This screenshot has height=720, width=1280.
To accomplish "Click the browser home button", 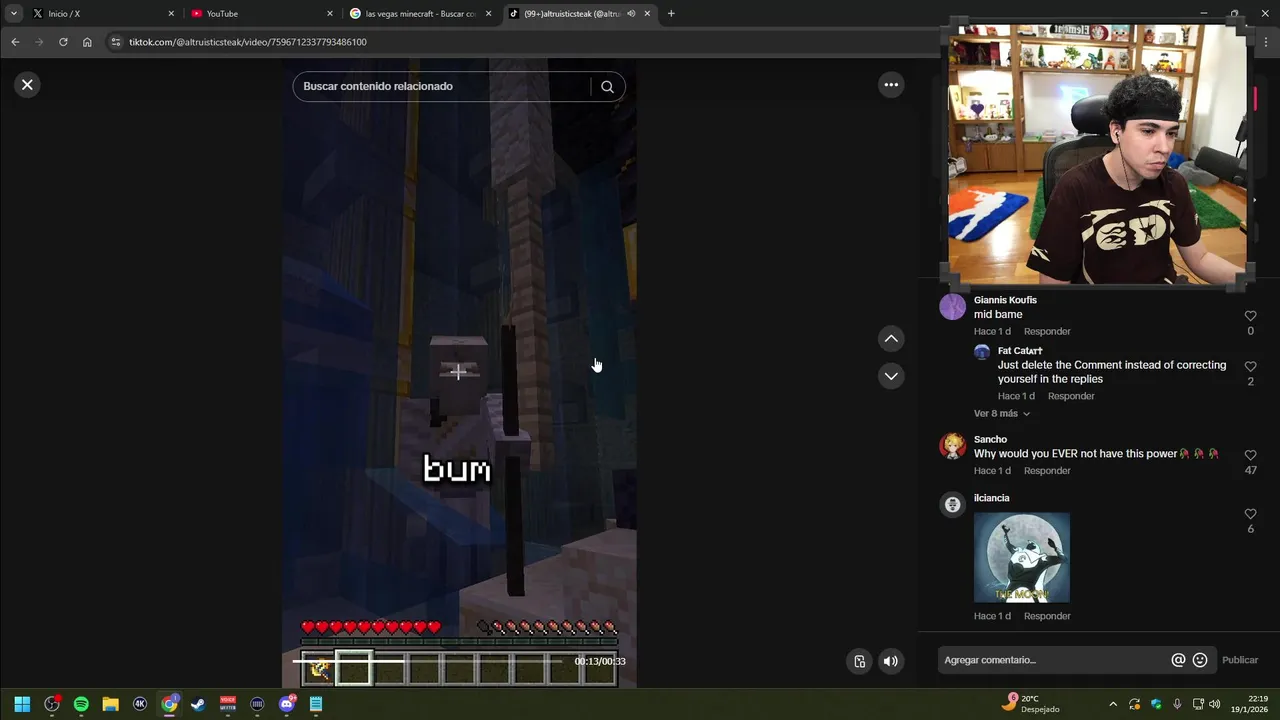I will click(x=87, y=42).
